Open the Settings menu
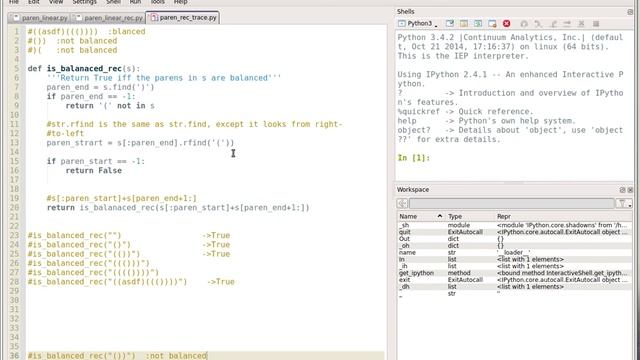 point(84,2)
